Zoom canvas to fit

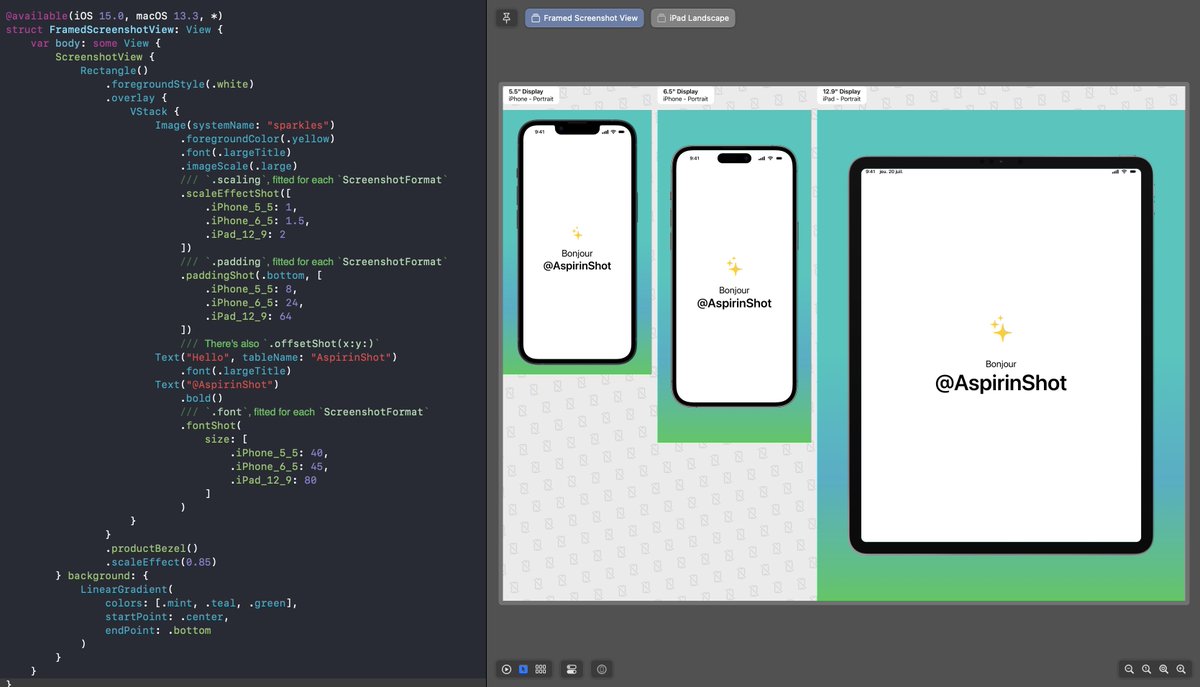tap(1165, 669)
